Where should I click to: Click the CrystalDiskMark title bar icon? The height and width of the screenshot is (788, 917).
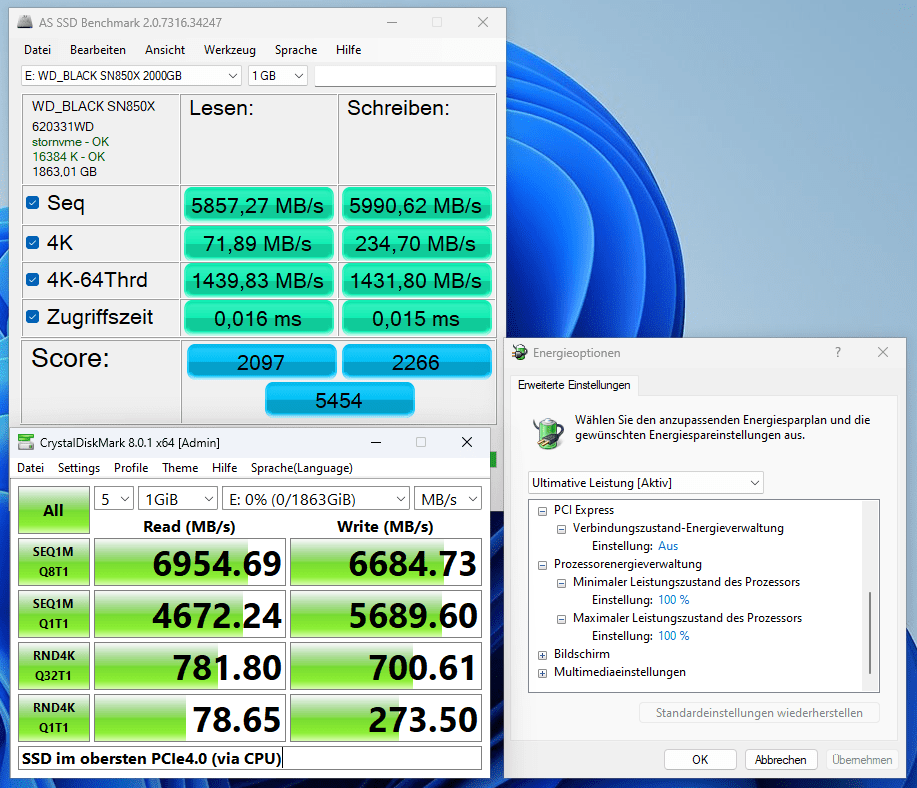point(26,442)
